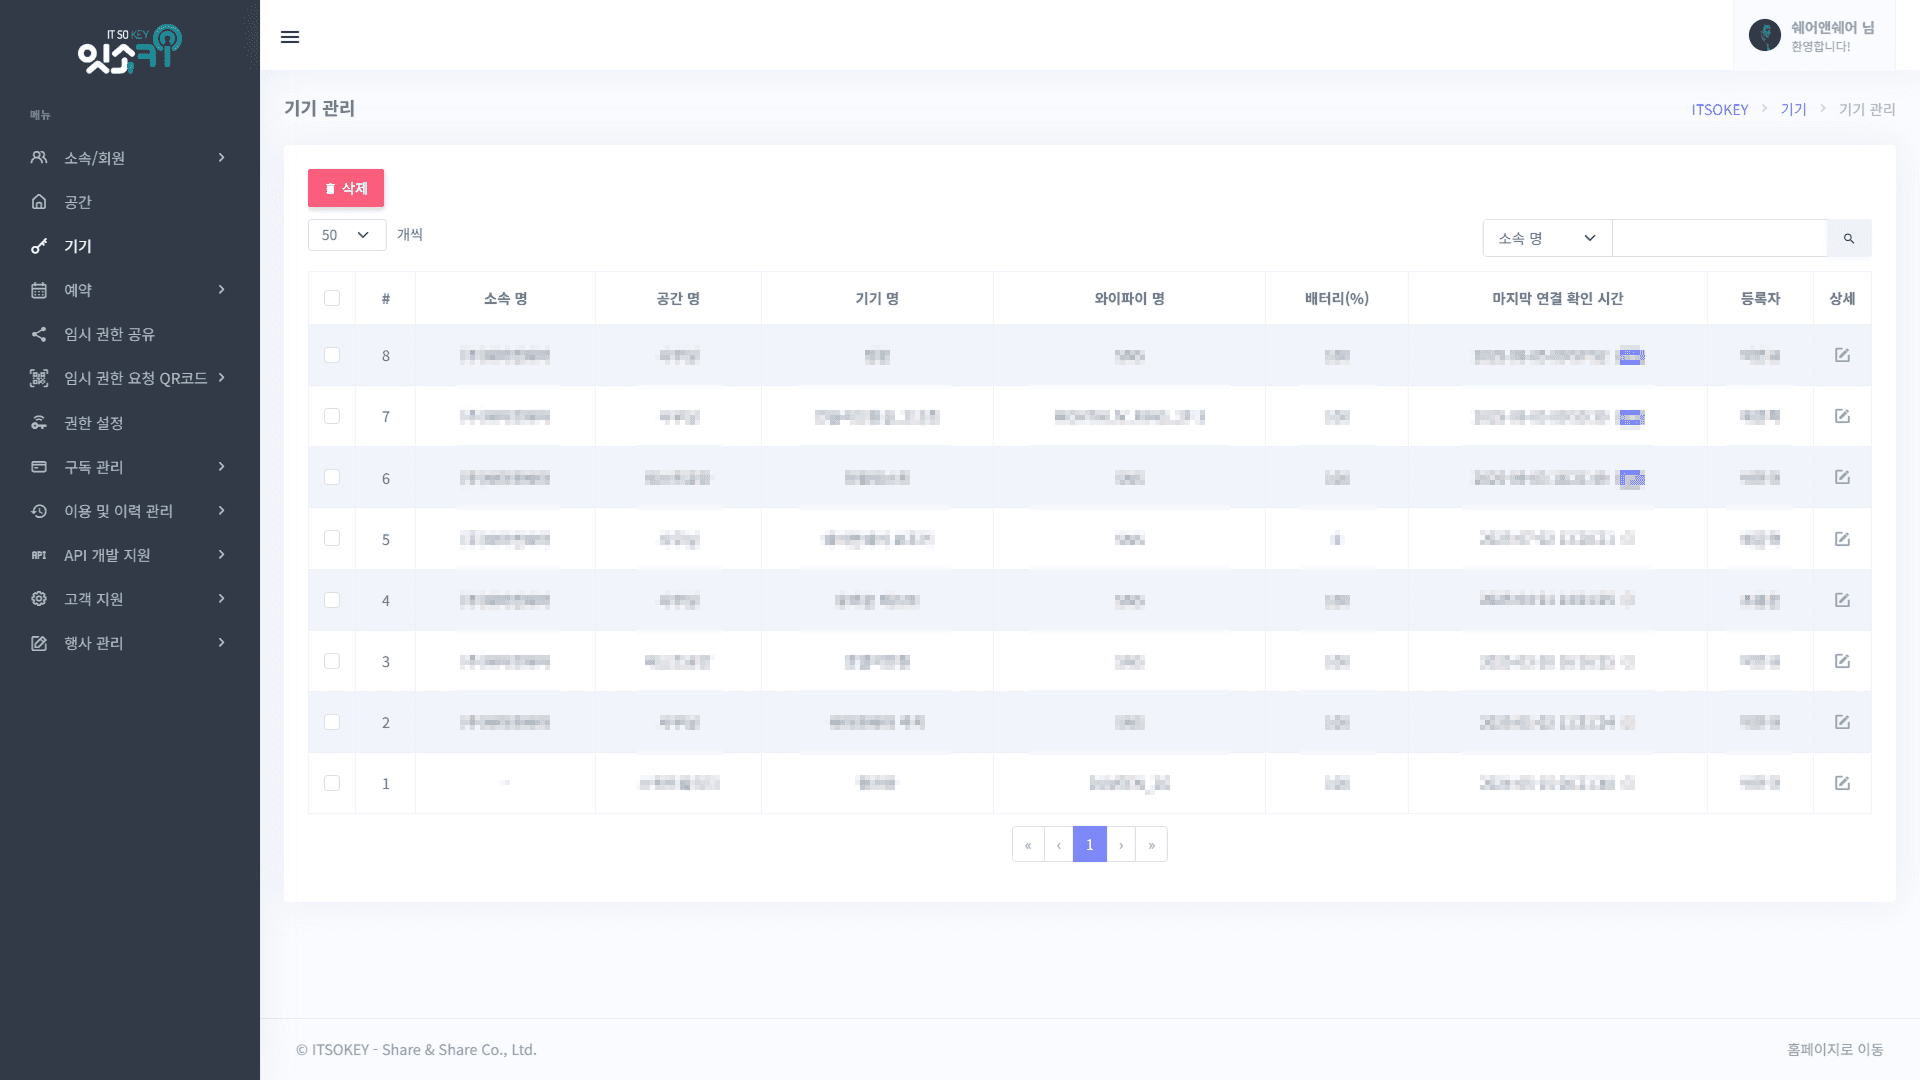Click the red 삭제 button
Image resolution: width=1920 pixels, height=1080 pixels.
coord(346,188)
